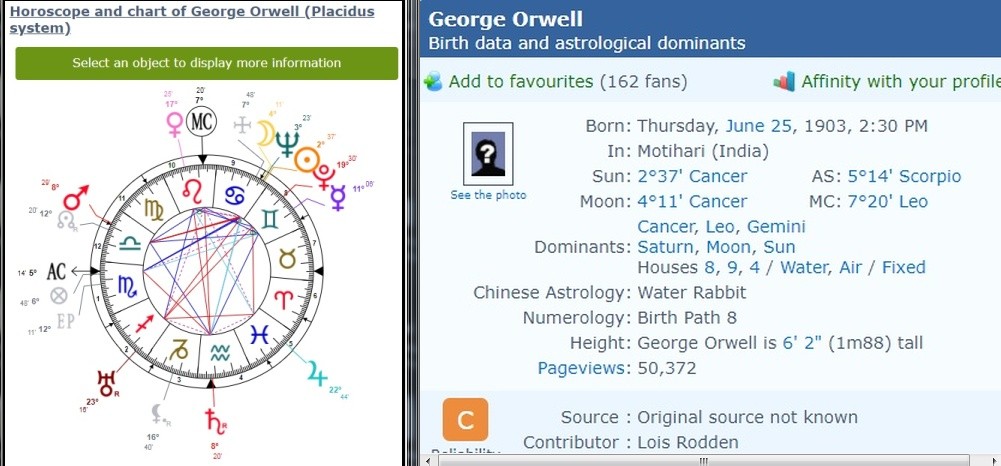Screen dimensions: 1001x466
Task: Click the crescent Moon symbol
Action: tap(264, 133)
